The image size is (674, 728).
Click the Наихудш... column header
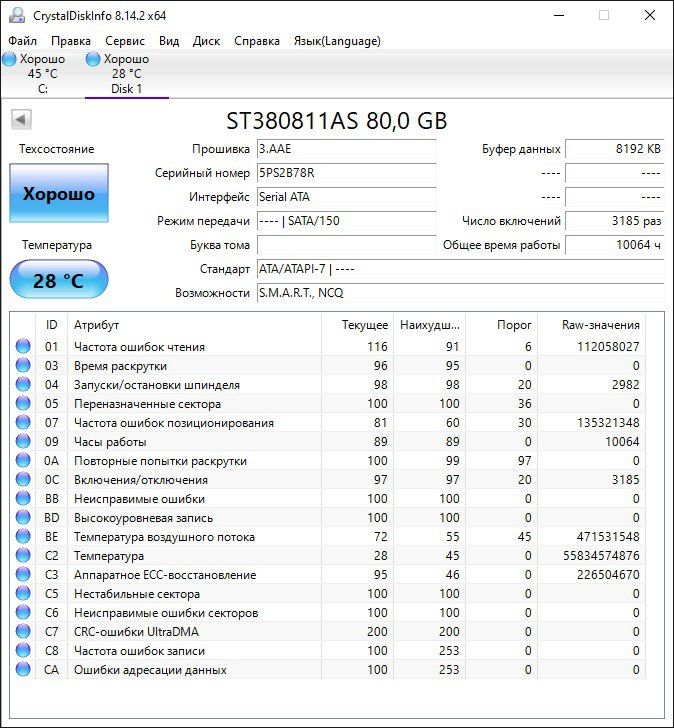coord(429,325)
